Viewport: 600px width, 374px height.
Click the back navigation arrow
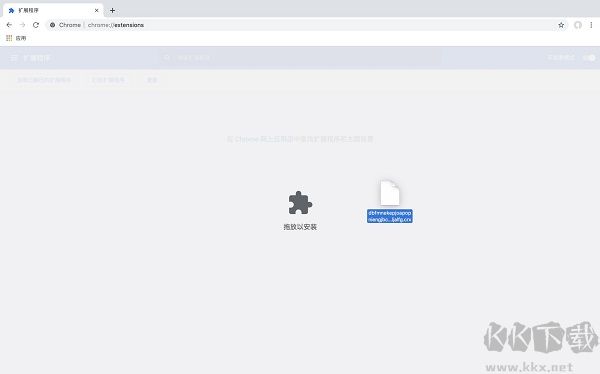point(9,25)
